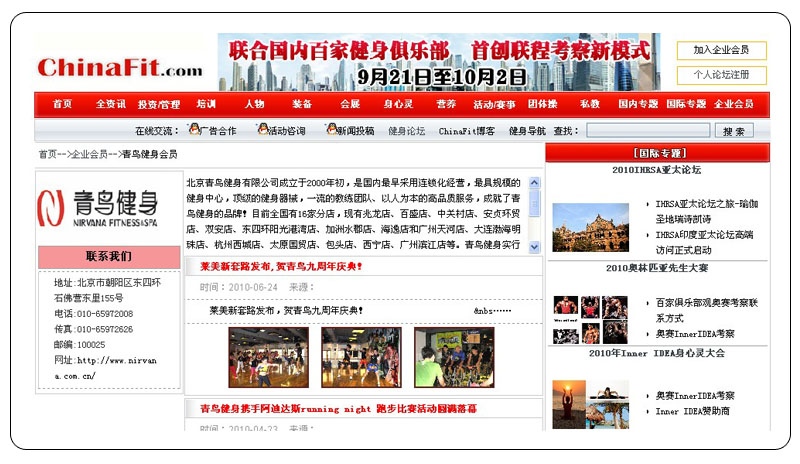Open the first group dance class photo

(x=268, y=357)
